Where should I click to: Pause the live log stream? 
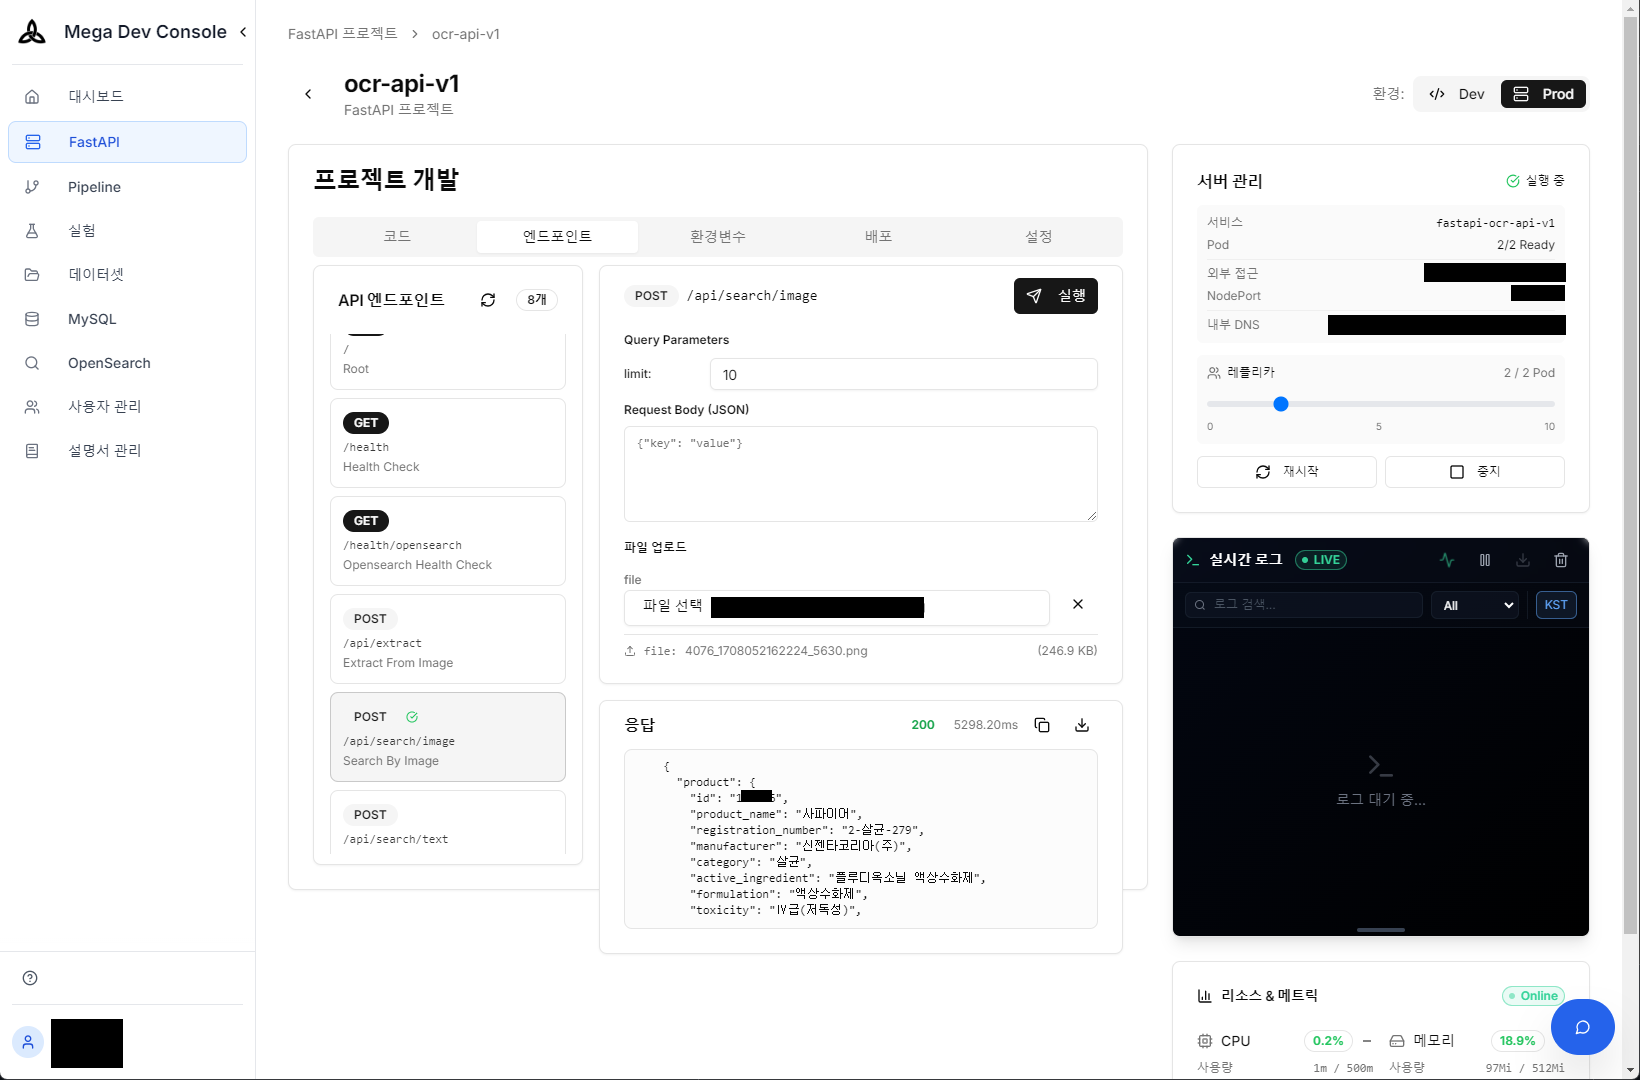pyautogui.click(x=1485, y=560)
